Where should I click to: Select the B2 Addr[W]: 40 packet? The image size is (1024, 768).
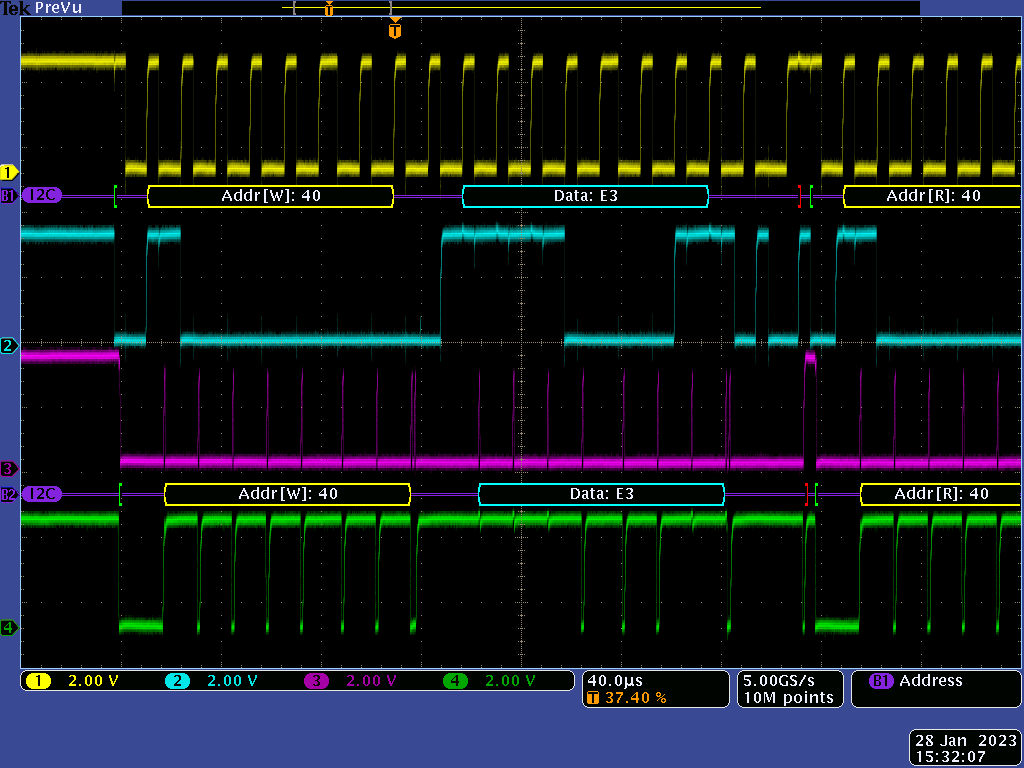[287, 494]
